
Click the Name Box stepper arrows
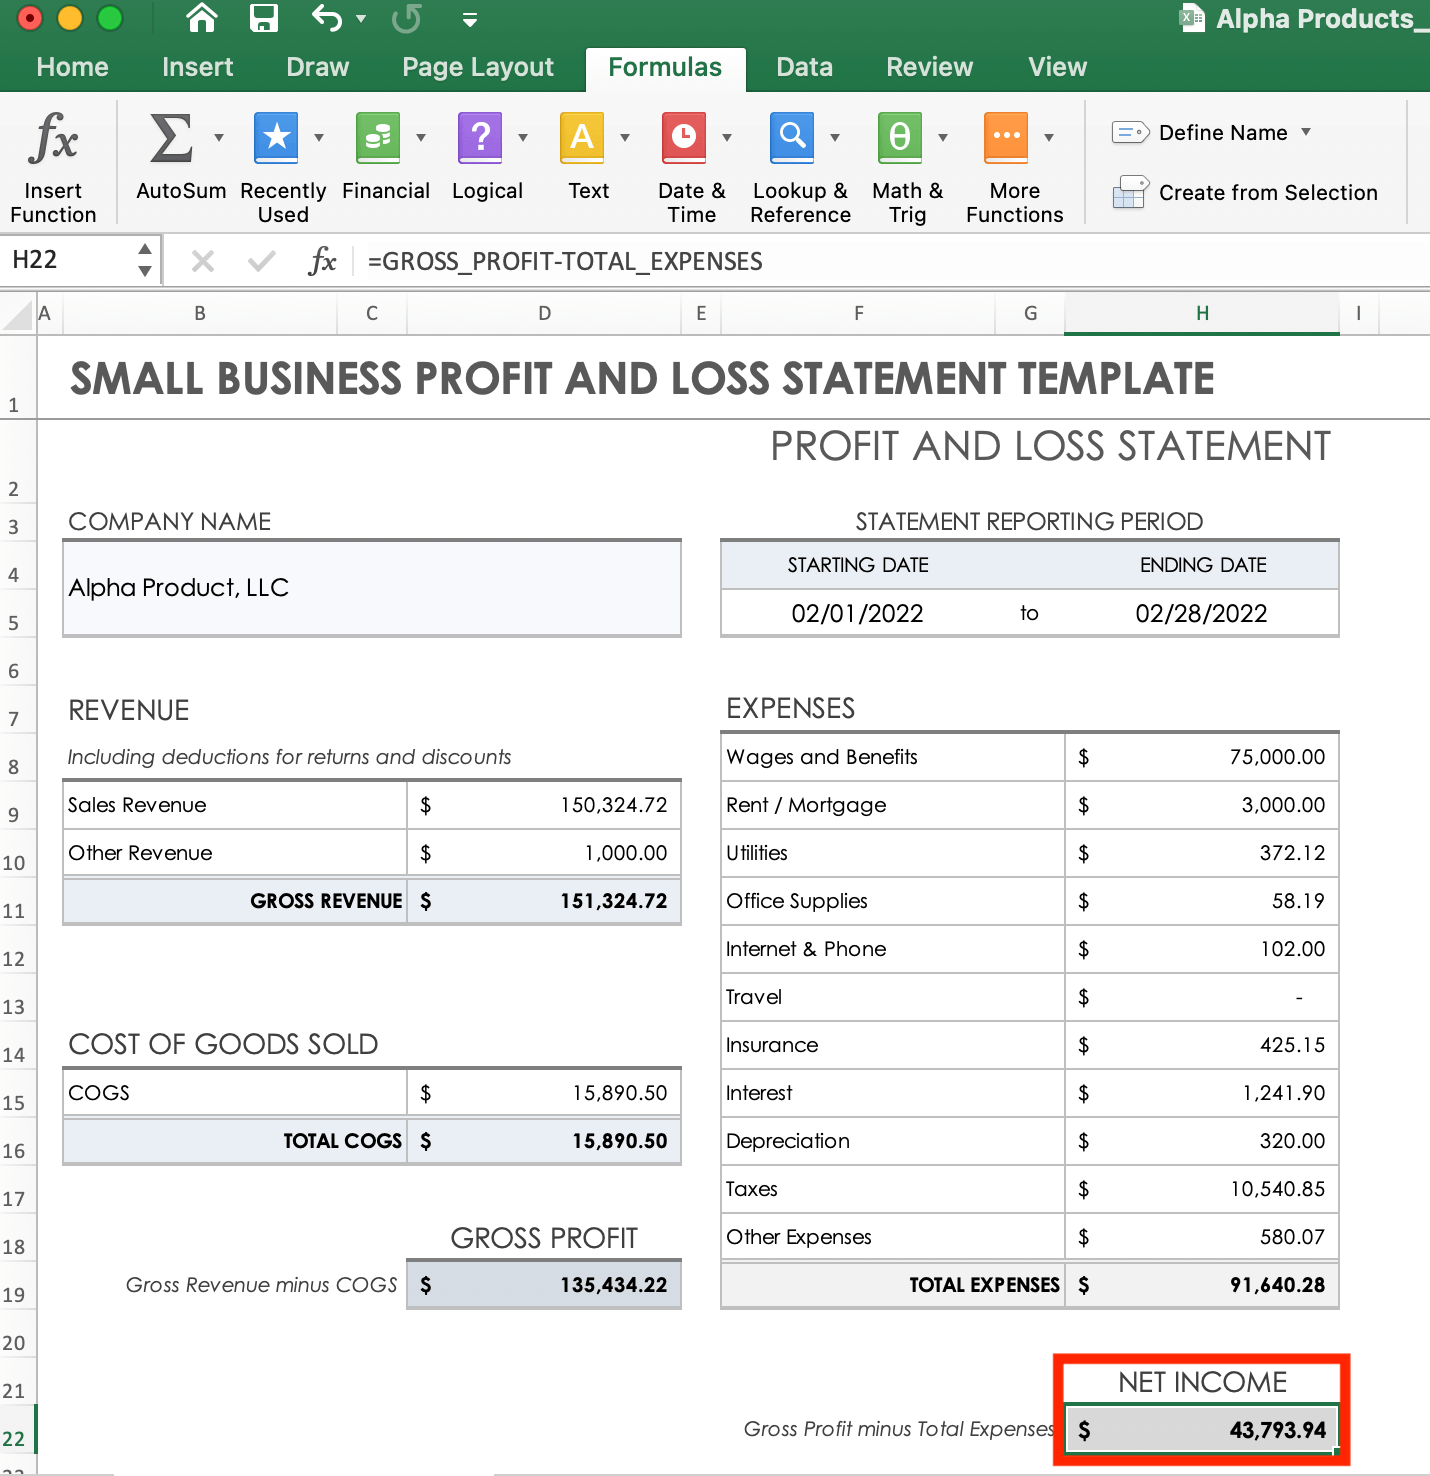coord(145,260)
